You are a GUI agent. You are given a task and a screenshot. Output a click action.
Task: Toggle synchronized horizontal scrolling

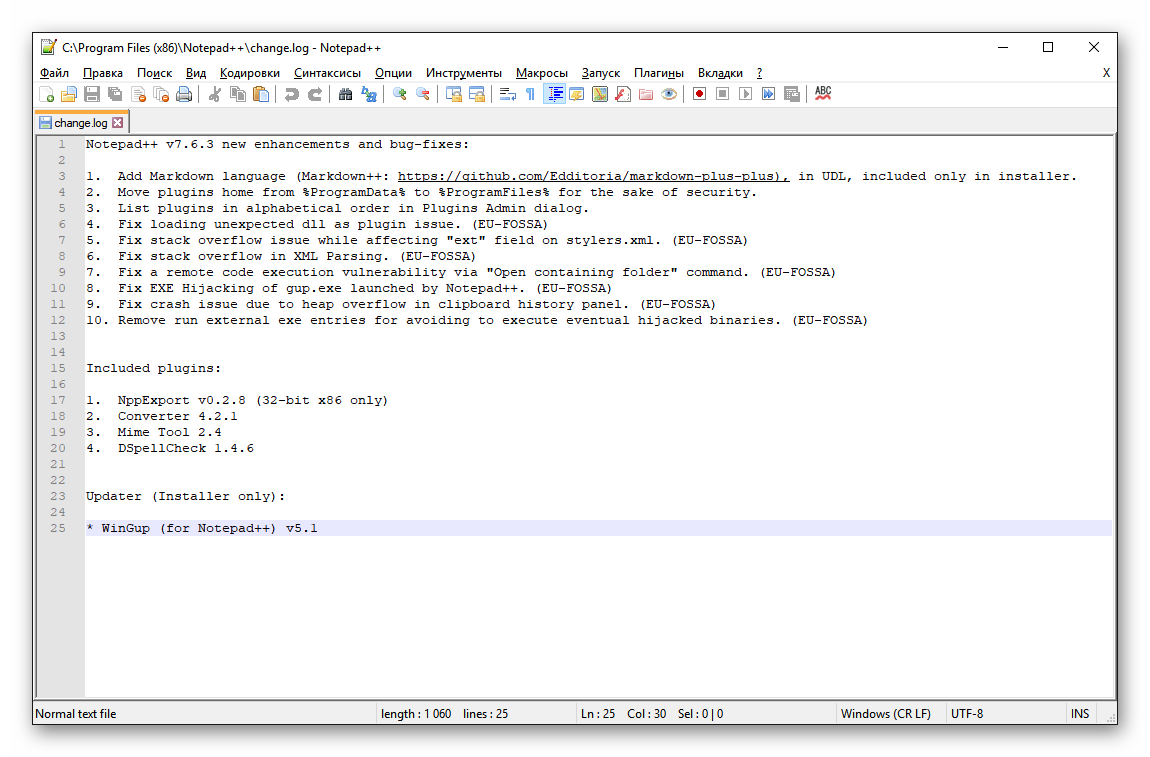(477, 94)
